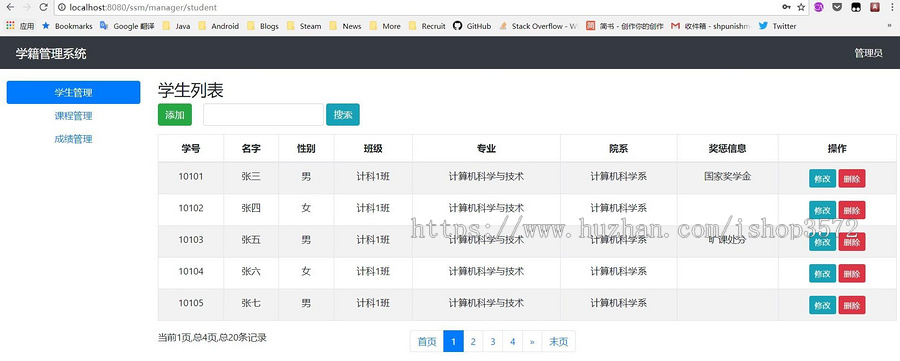Click the 国家奖学金 cell
This screenshot has width=900, height=361.
[x=727, y=177]
